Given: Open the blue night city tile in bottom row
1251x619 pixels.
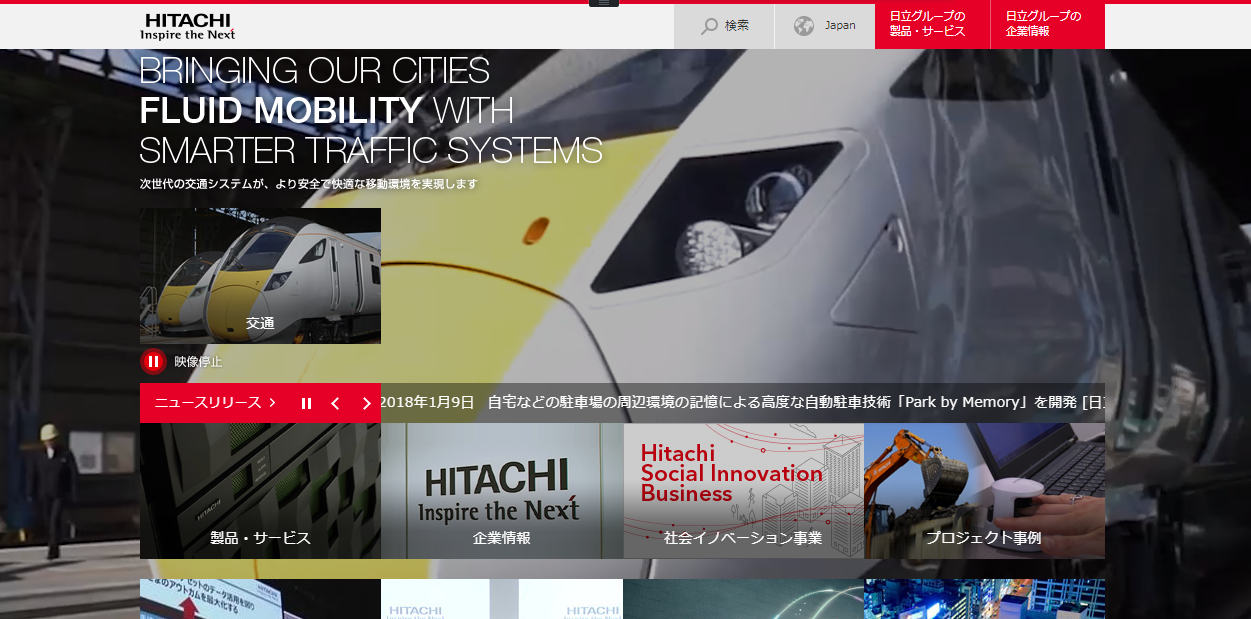Looking at the screenshot, I should pyautogui.click(x=984, y=599).
